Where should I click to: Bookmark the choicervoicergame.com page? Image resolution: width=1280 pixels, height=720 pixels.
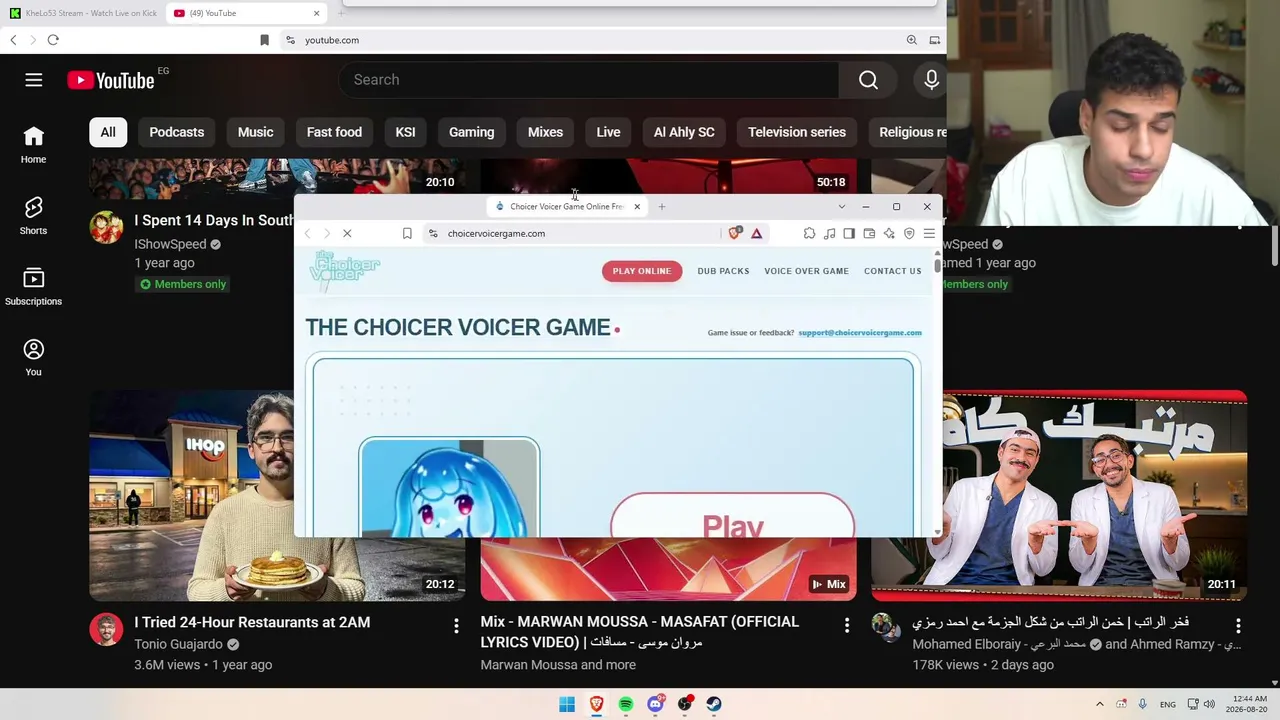click(x=407, y=233)
